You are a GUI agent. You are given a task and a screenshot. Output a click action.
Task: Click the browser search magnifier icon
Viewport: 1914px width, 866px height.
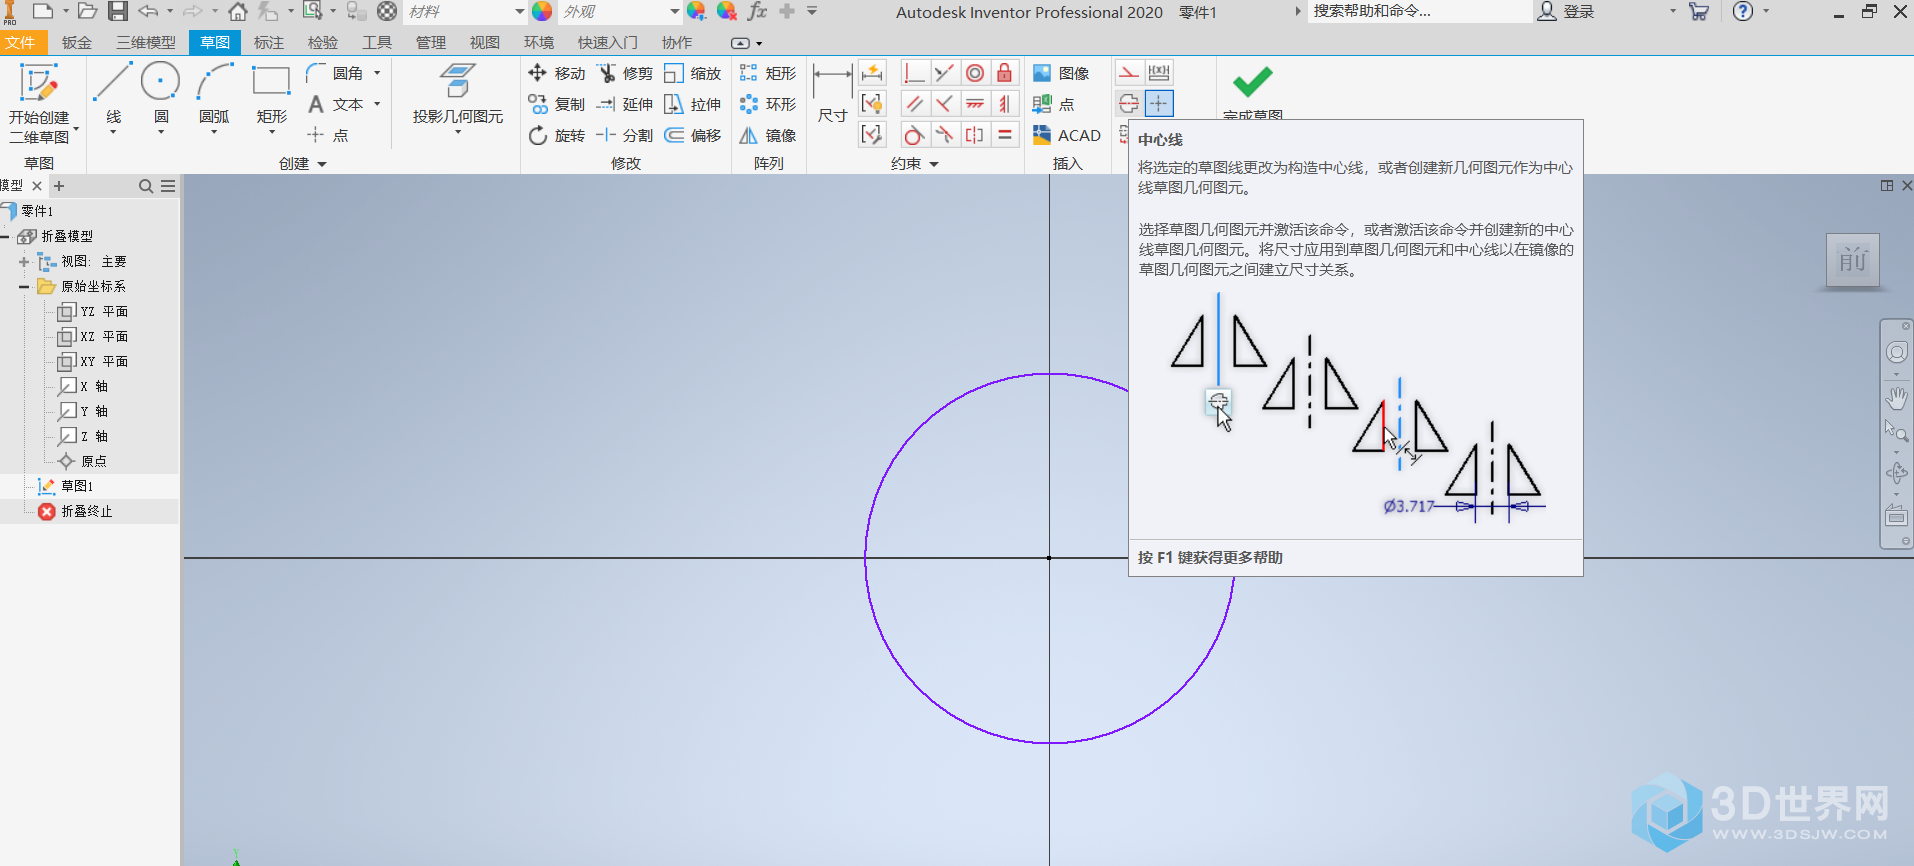tap(146, 186)
